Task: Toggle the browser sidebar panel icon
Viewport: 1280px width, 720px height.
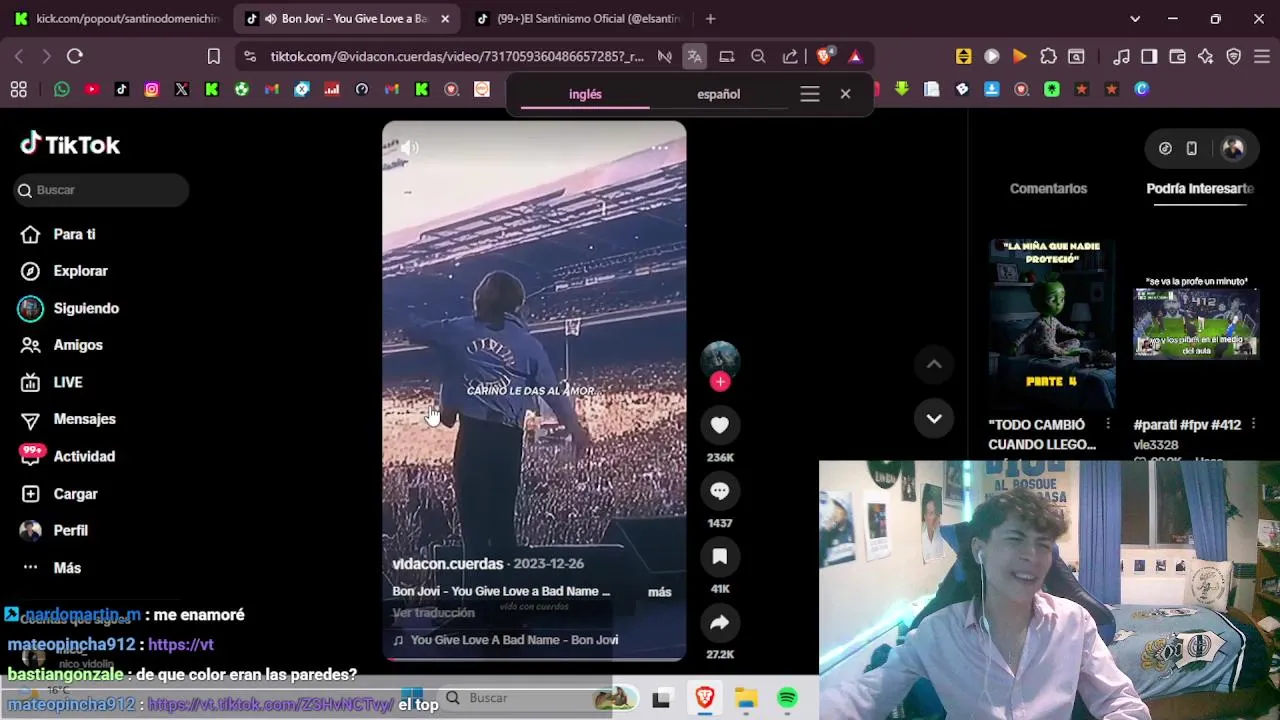Action: tap(1149, 56)
